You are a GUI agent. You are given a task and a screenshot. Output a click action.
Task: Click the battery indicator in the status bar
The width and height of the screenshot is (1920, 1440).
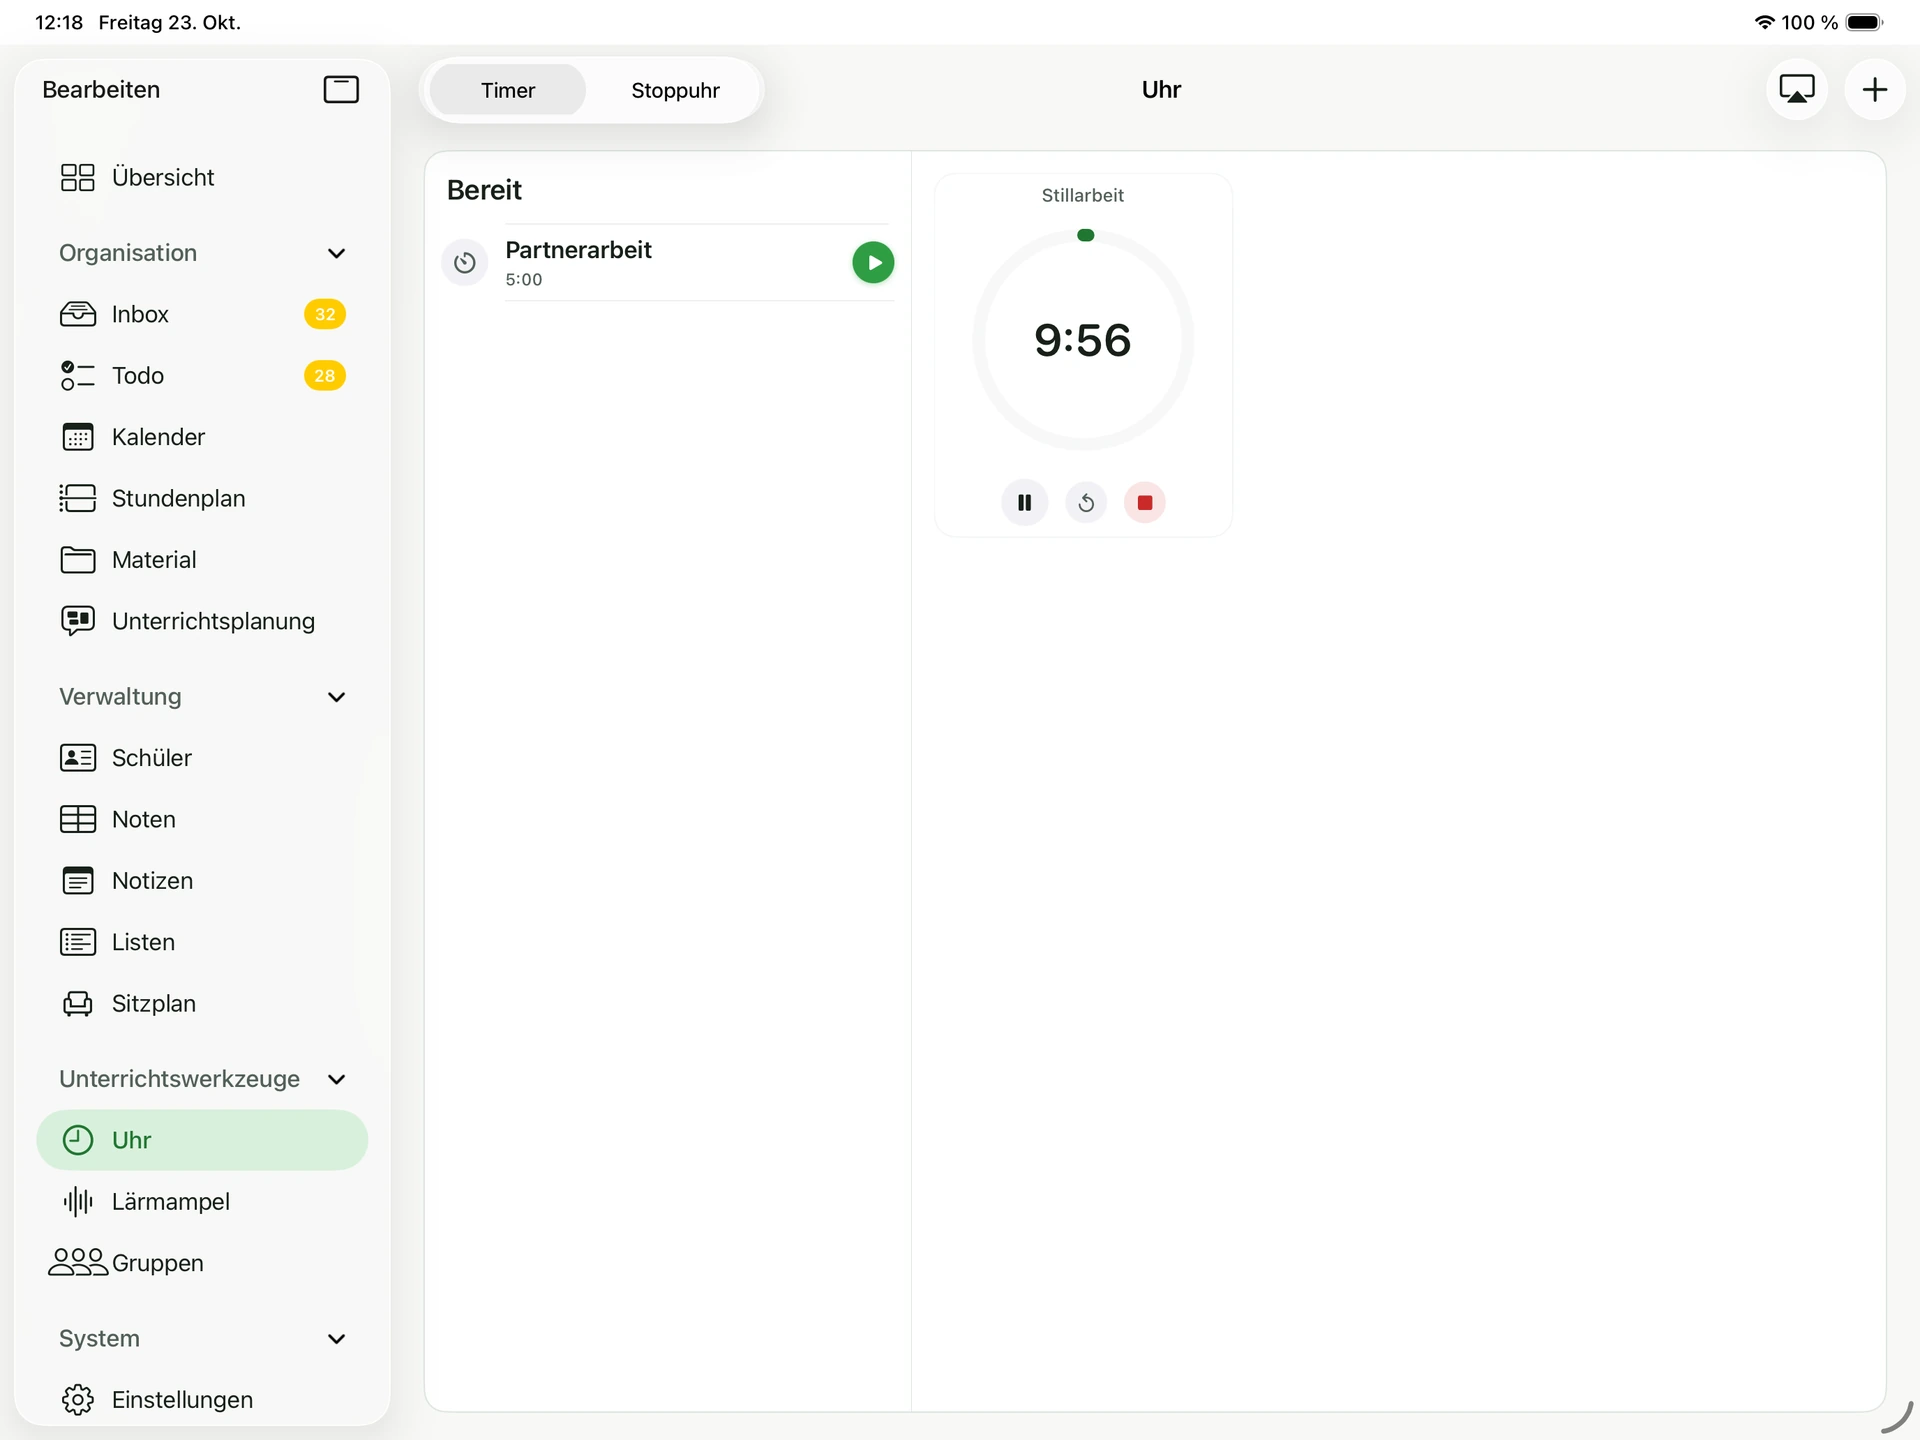click(x=1865, y=22)
